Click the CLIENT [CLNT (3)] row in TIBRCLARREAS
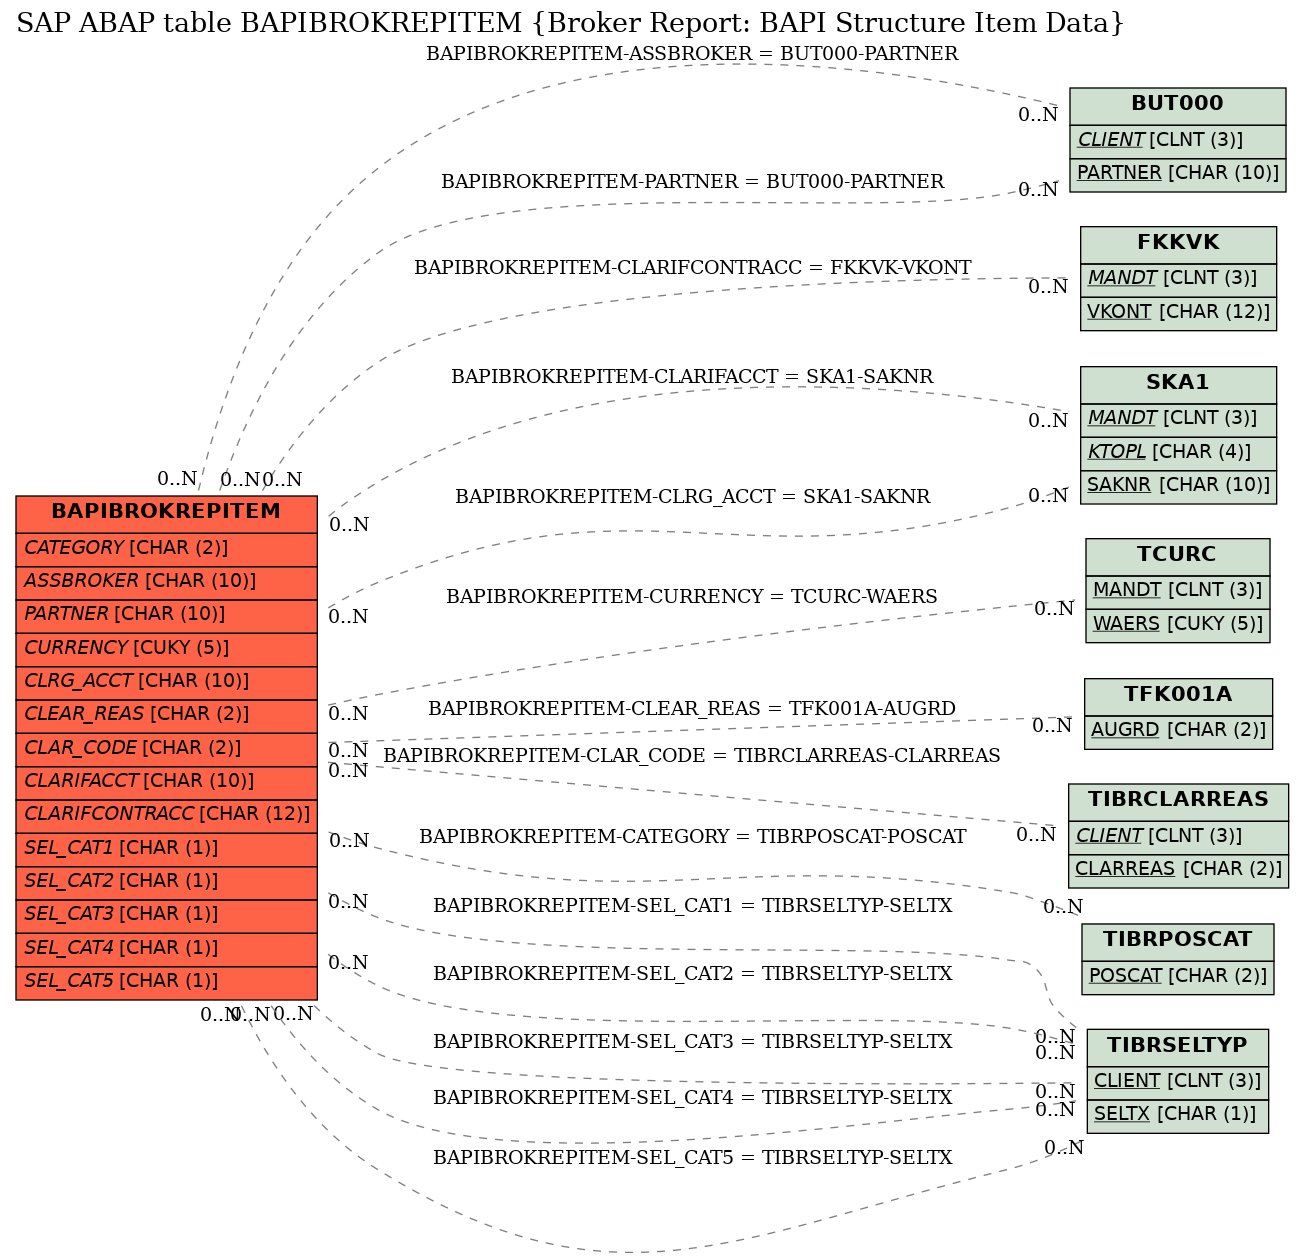Viewport: 1304px width, 1258px height. [x=1178, y=837]
